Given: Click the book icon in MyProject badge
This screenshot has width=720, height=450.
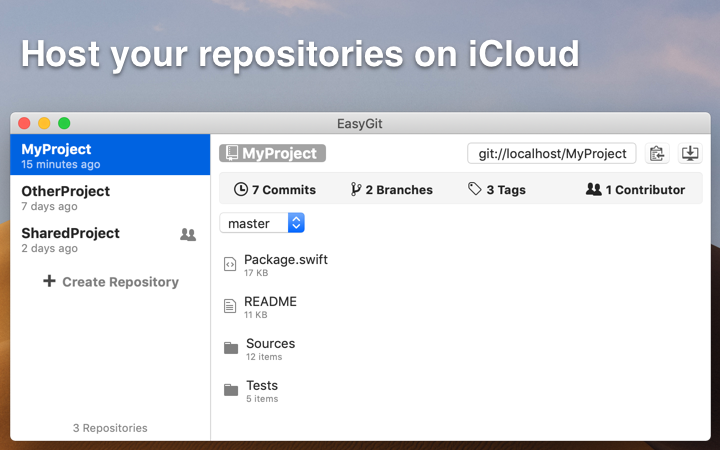Looking at the screenshot, I should click(232, 153).
